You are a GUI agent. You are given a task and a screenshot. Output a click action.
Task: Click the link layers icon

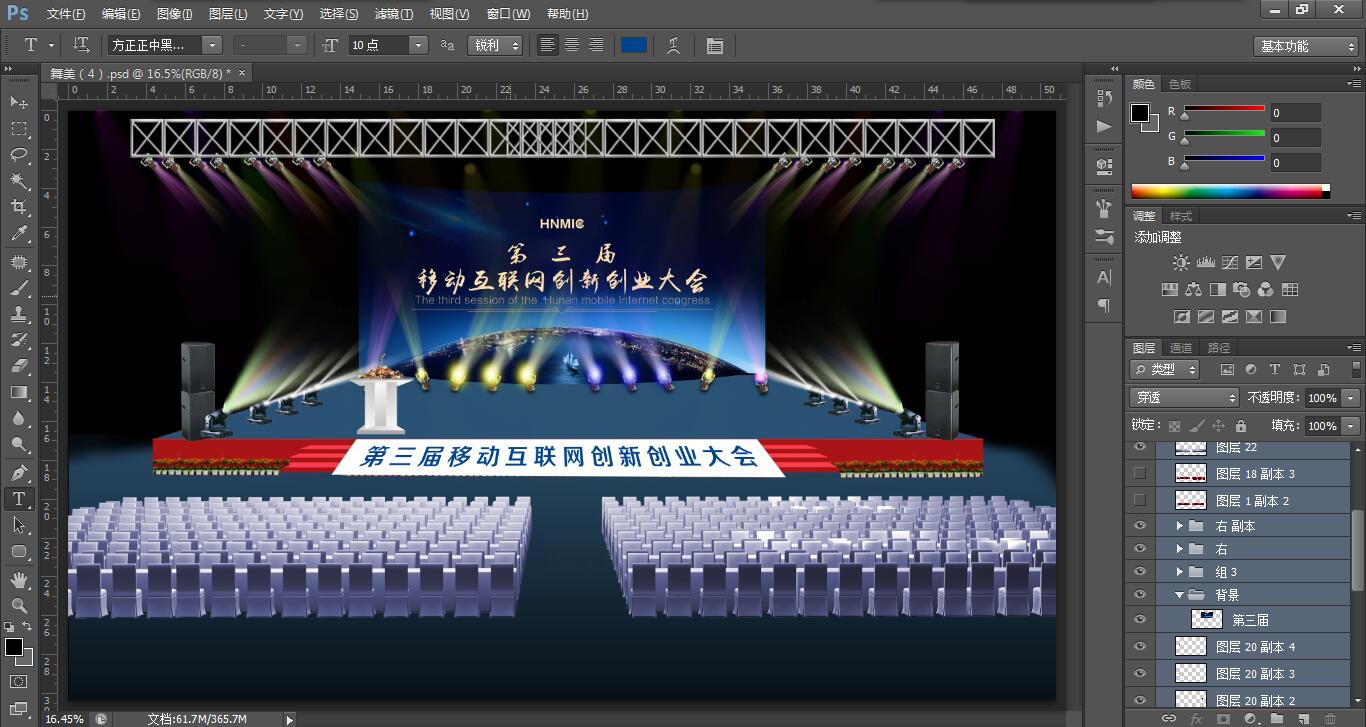[1168, 718]
